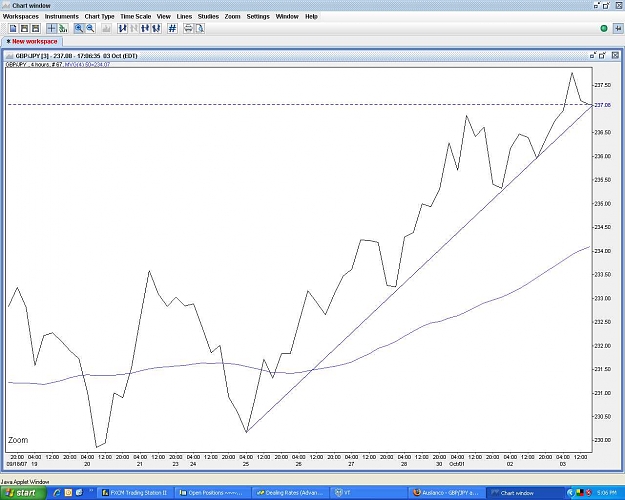Click the blue study label link
This screenshot has width=625, height=500.
[x=87, y=65]
